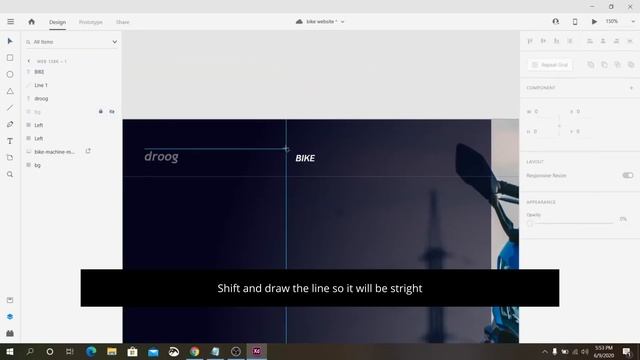Viewport: 640px width, 360px height.
Task: Add a component with the plus button
Action: [631, 88]
